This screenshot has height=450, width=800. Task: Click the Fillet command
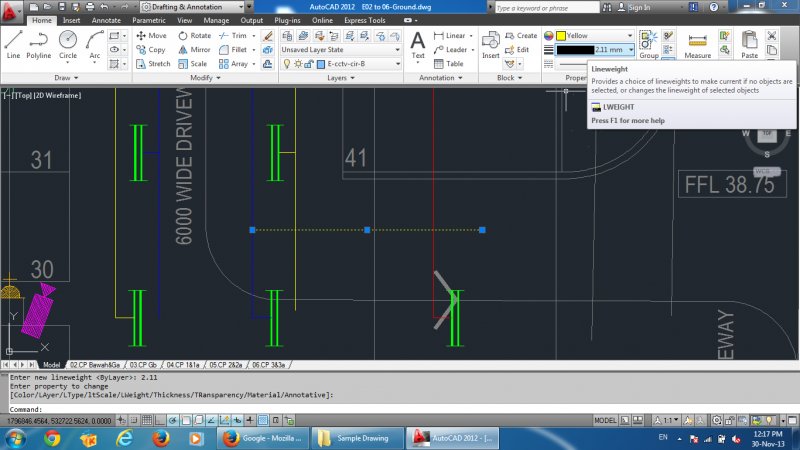tap(233, 49)
